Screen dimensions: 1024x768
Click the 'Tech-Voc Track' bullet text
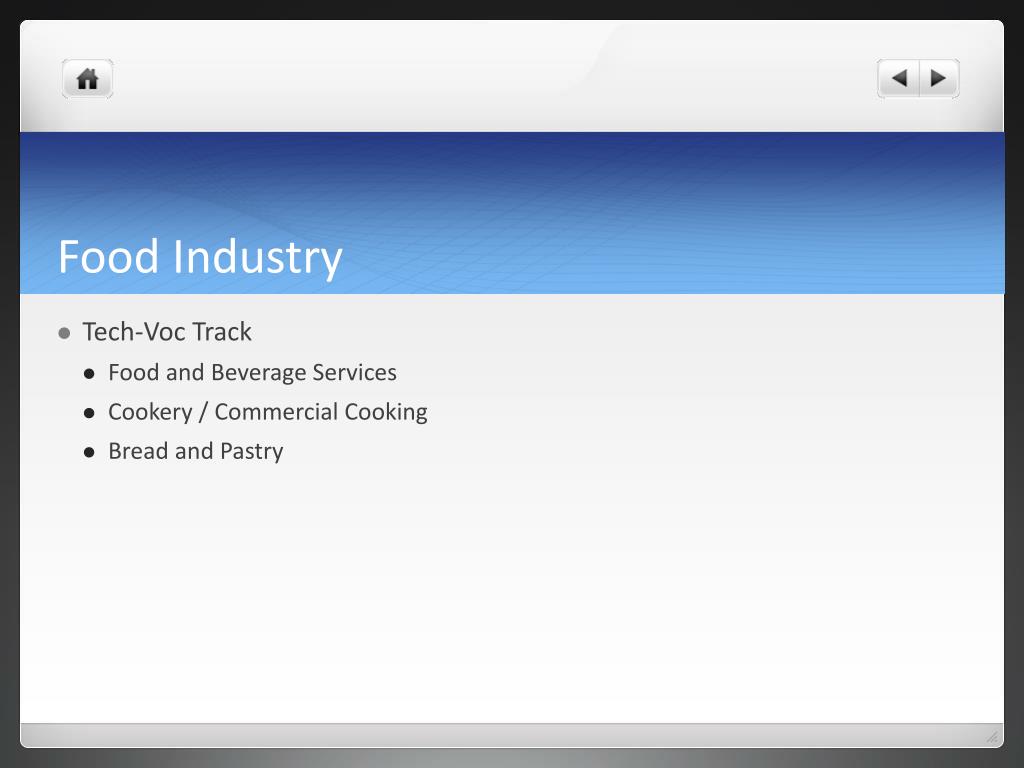[x=167, y=332]
